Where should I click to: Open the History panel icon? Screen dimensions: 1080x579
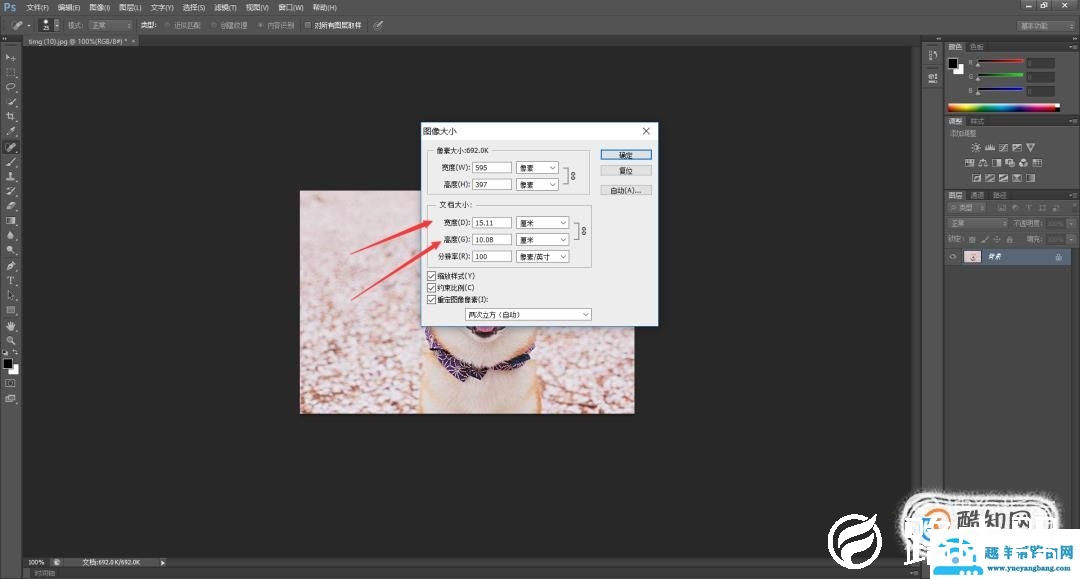click(x=933, y=56)
